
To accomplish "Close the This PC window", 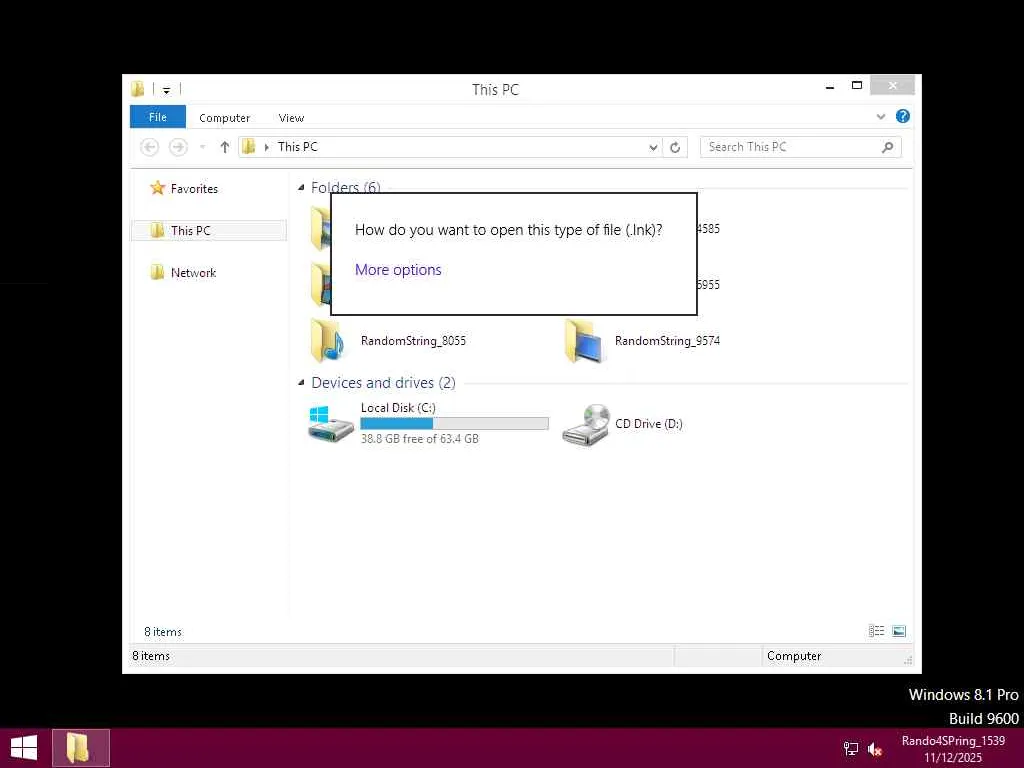I will (892, 86).
